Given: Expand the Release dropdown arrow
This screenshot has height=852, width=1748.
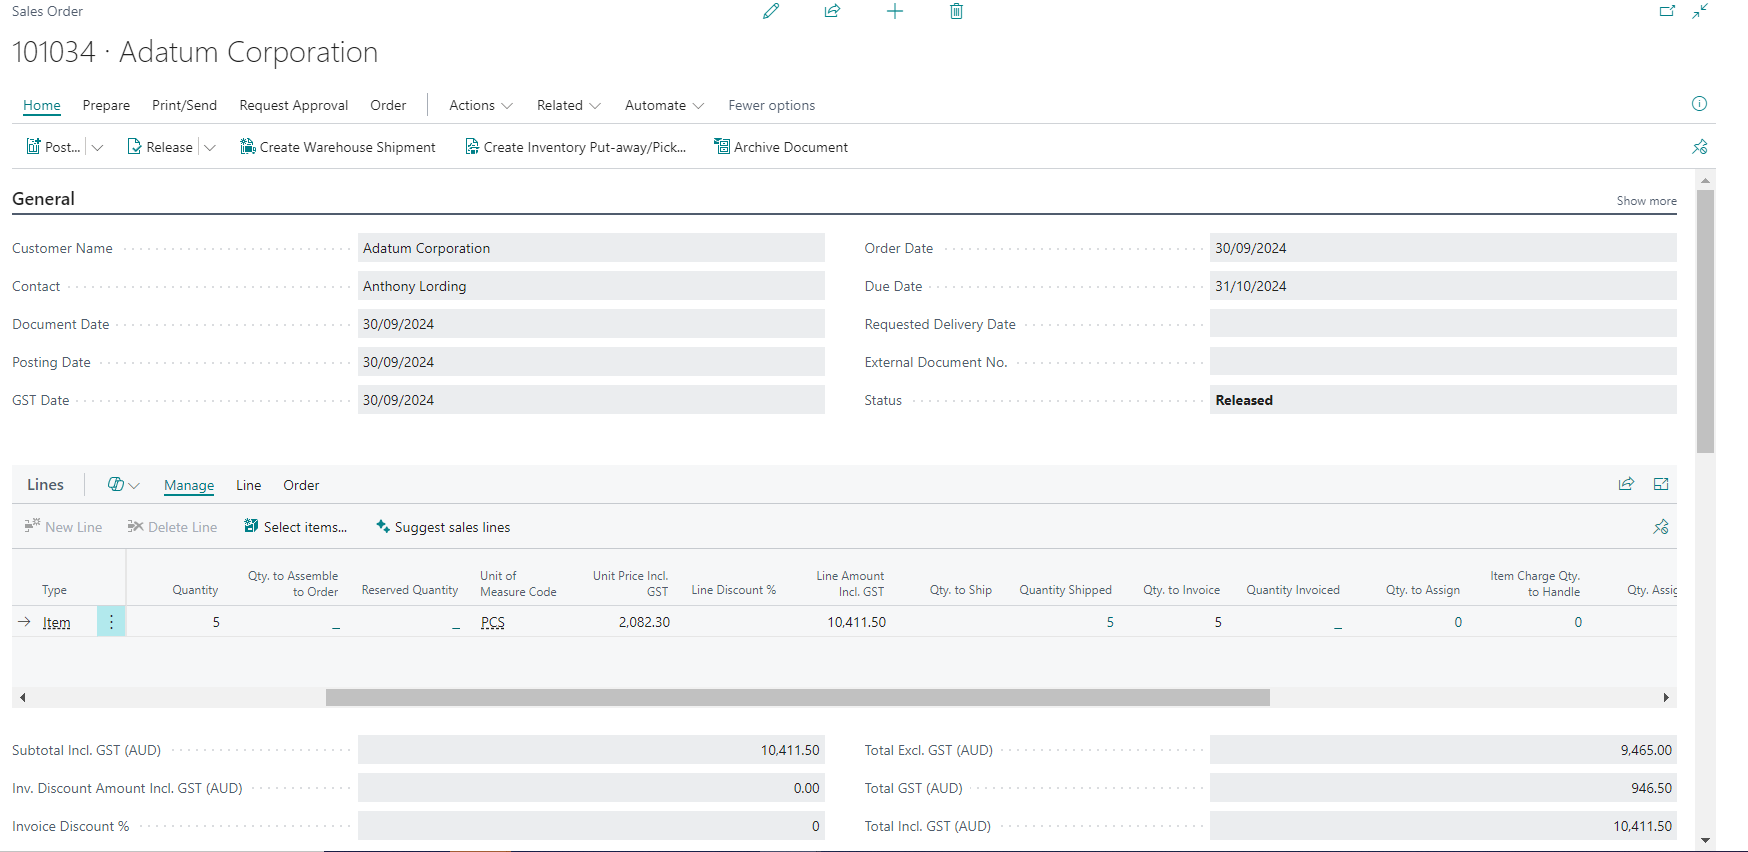Looking at the screenshot, I should (210, 147).
